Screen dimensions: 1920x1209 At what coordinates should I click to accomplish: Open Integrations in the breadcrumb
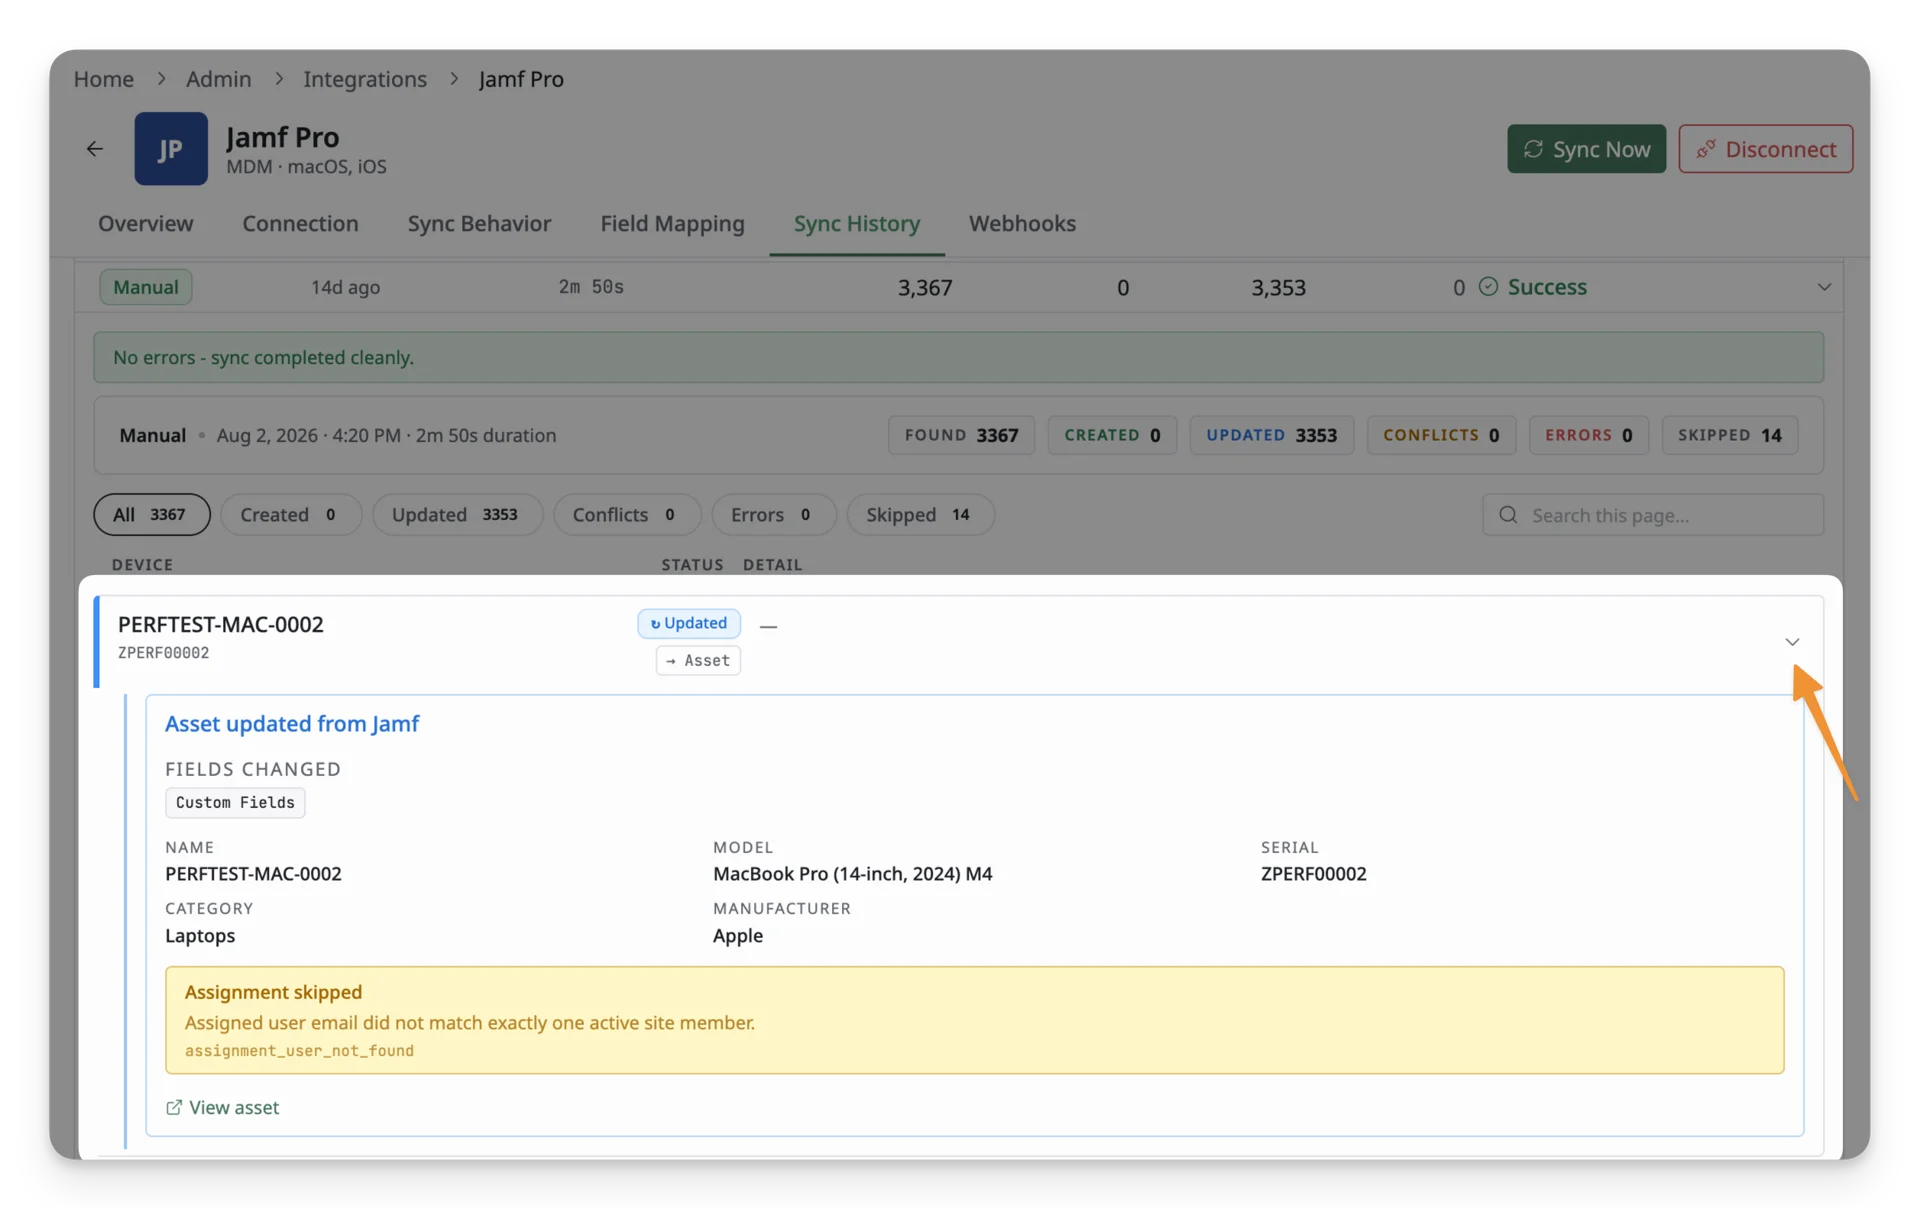(x=365, y=79)
